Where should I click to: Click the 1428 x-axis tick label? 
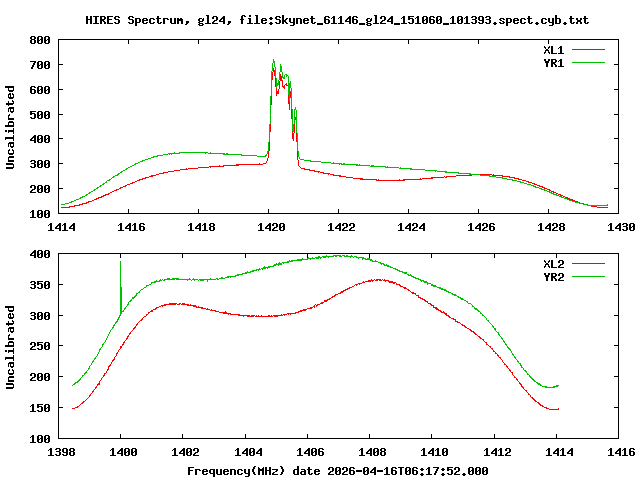pyautogui.click(x=551, y=227)
